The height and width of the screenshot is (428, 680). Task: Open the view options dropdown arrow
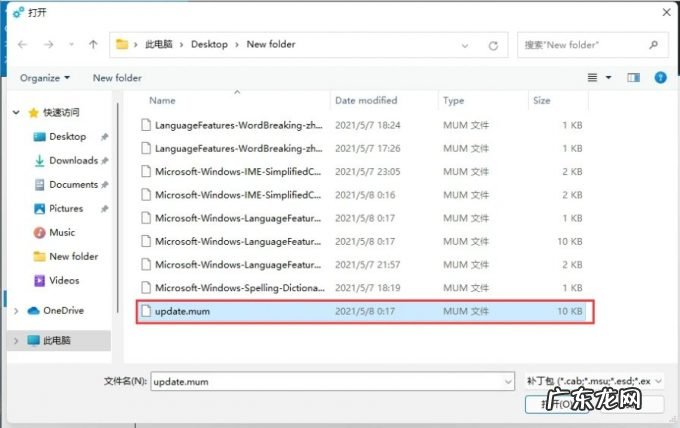click(x=608, y=78)
